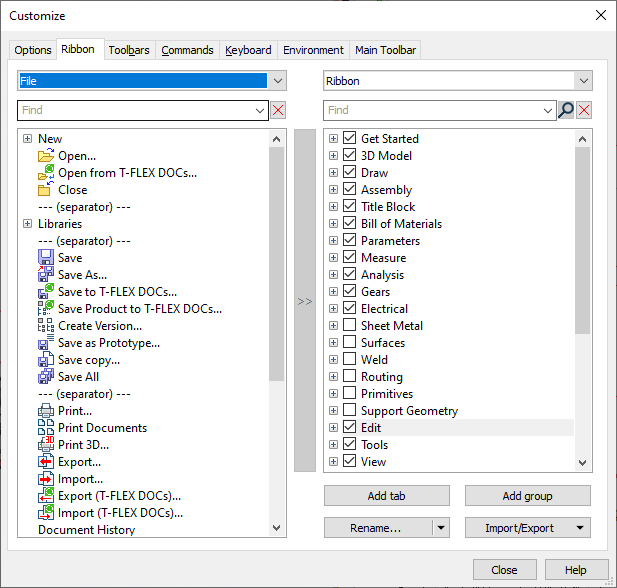The width and height of the screenshot is (617, 588).
Task: Clear the right Find field with red X
Action: (x=584, y=110)
